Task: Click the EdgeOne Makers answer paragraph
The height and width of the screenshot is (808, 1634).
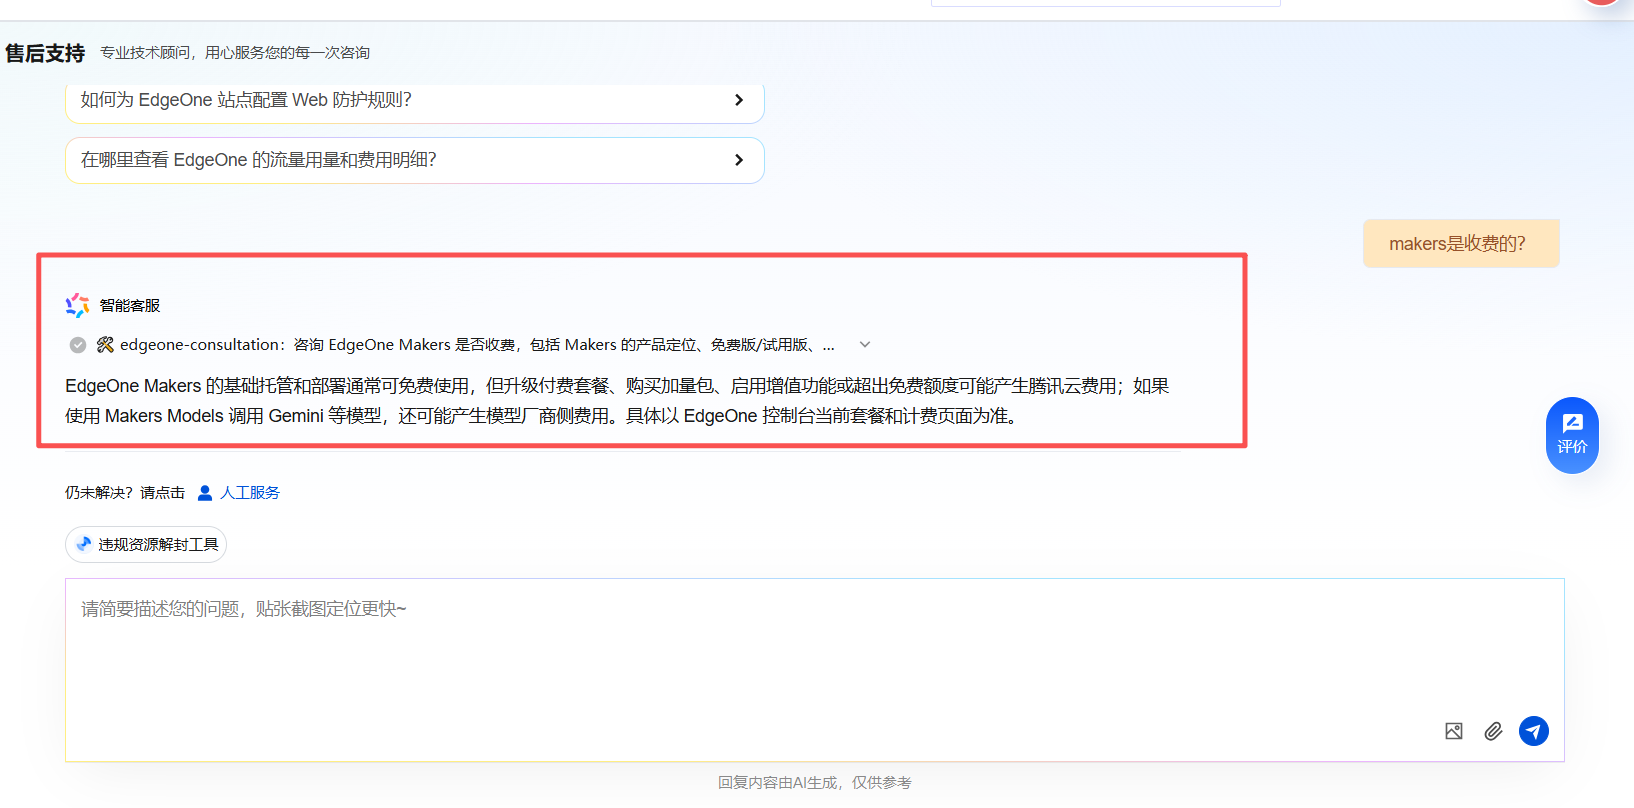Action: [x=617, y=401]
